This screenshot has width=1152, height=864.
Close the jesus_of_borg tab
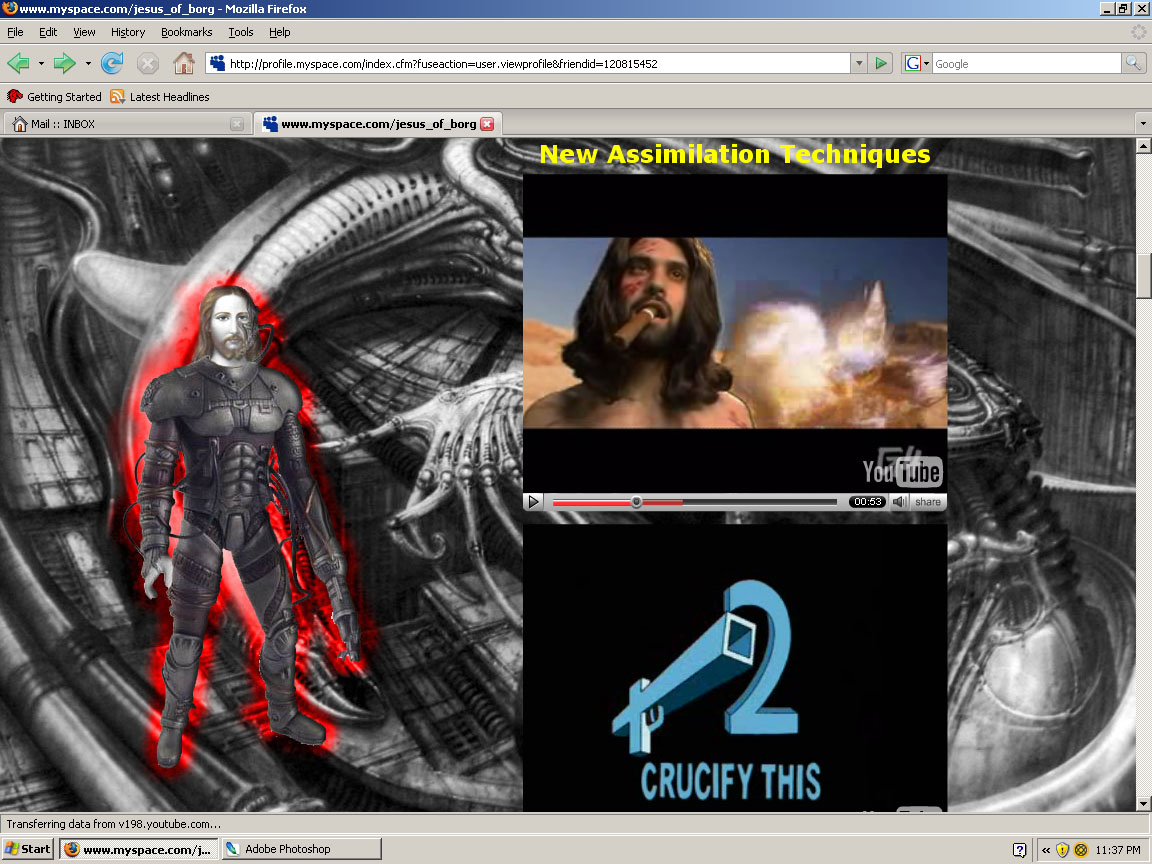click(487, 124)
